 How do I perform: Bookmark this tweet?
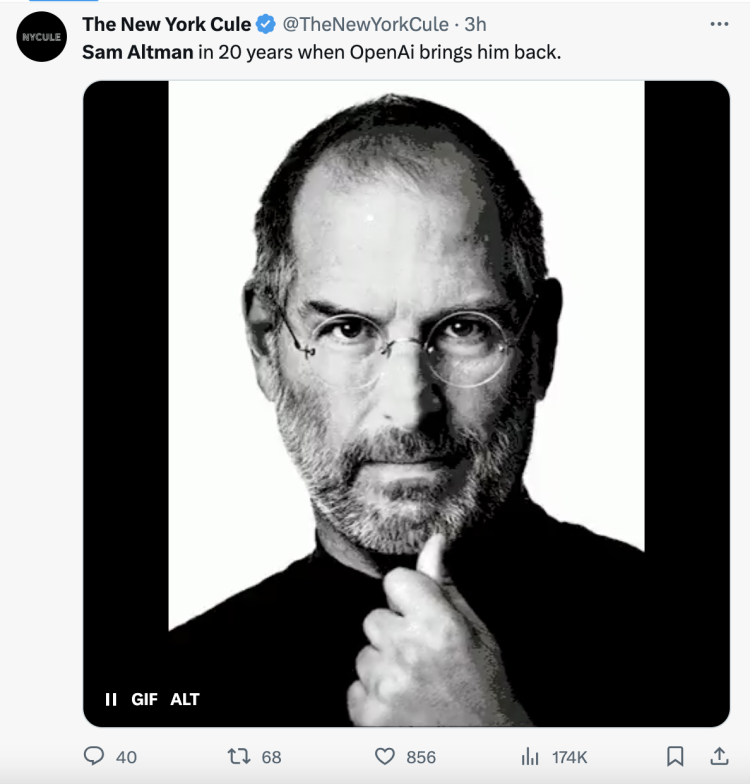(676, 756)
